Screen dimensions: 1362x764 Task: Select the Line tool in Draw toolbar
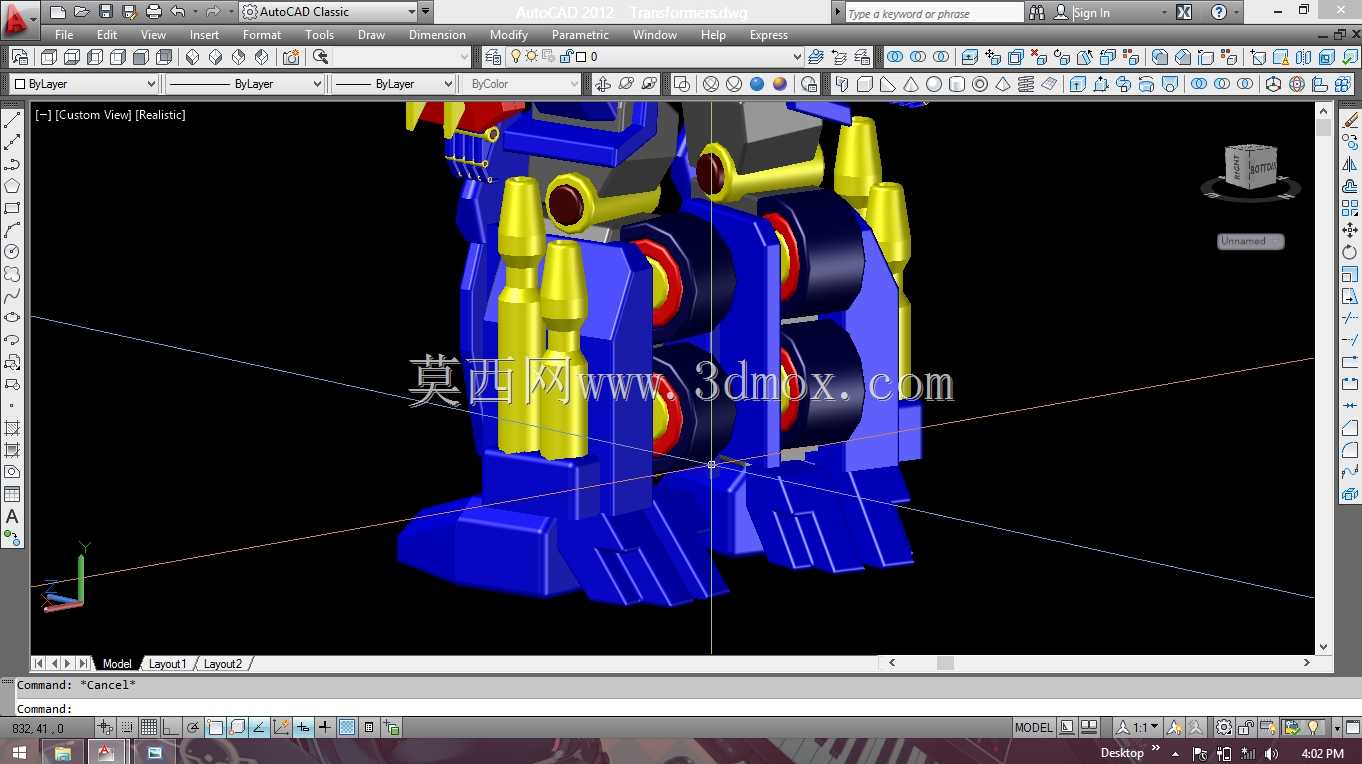pos(12,120)
